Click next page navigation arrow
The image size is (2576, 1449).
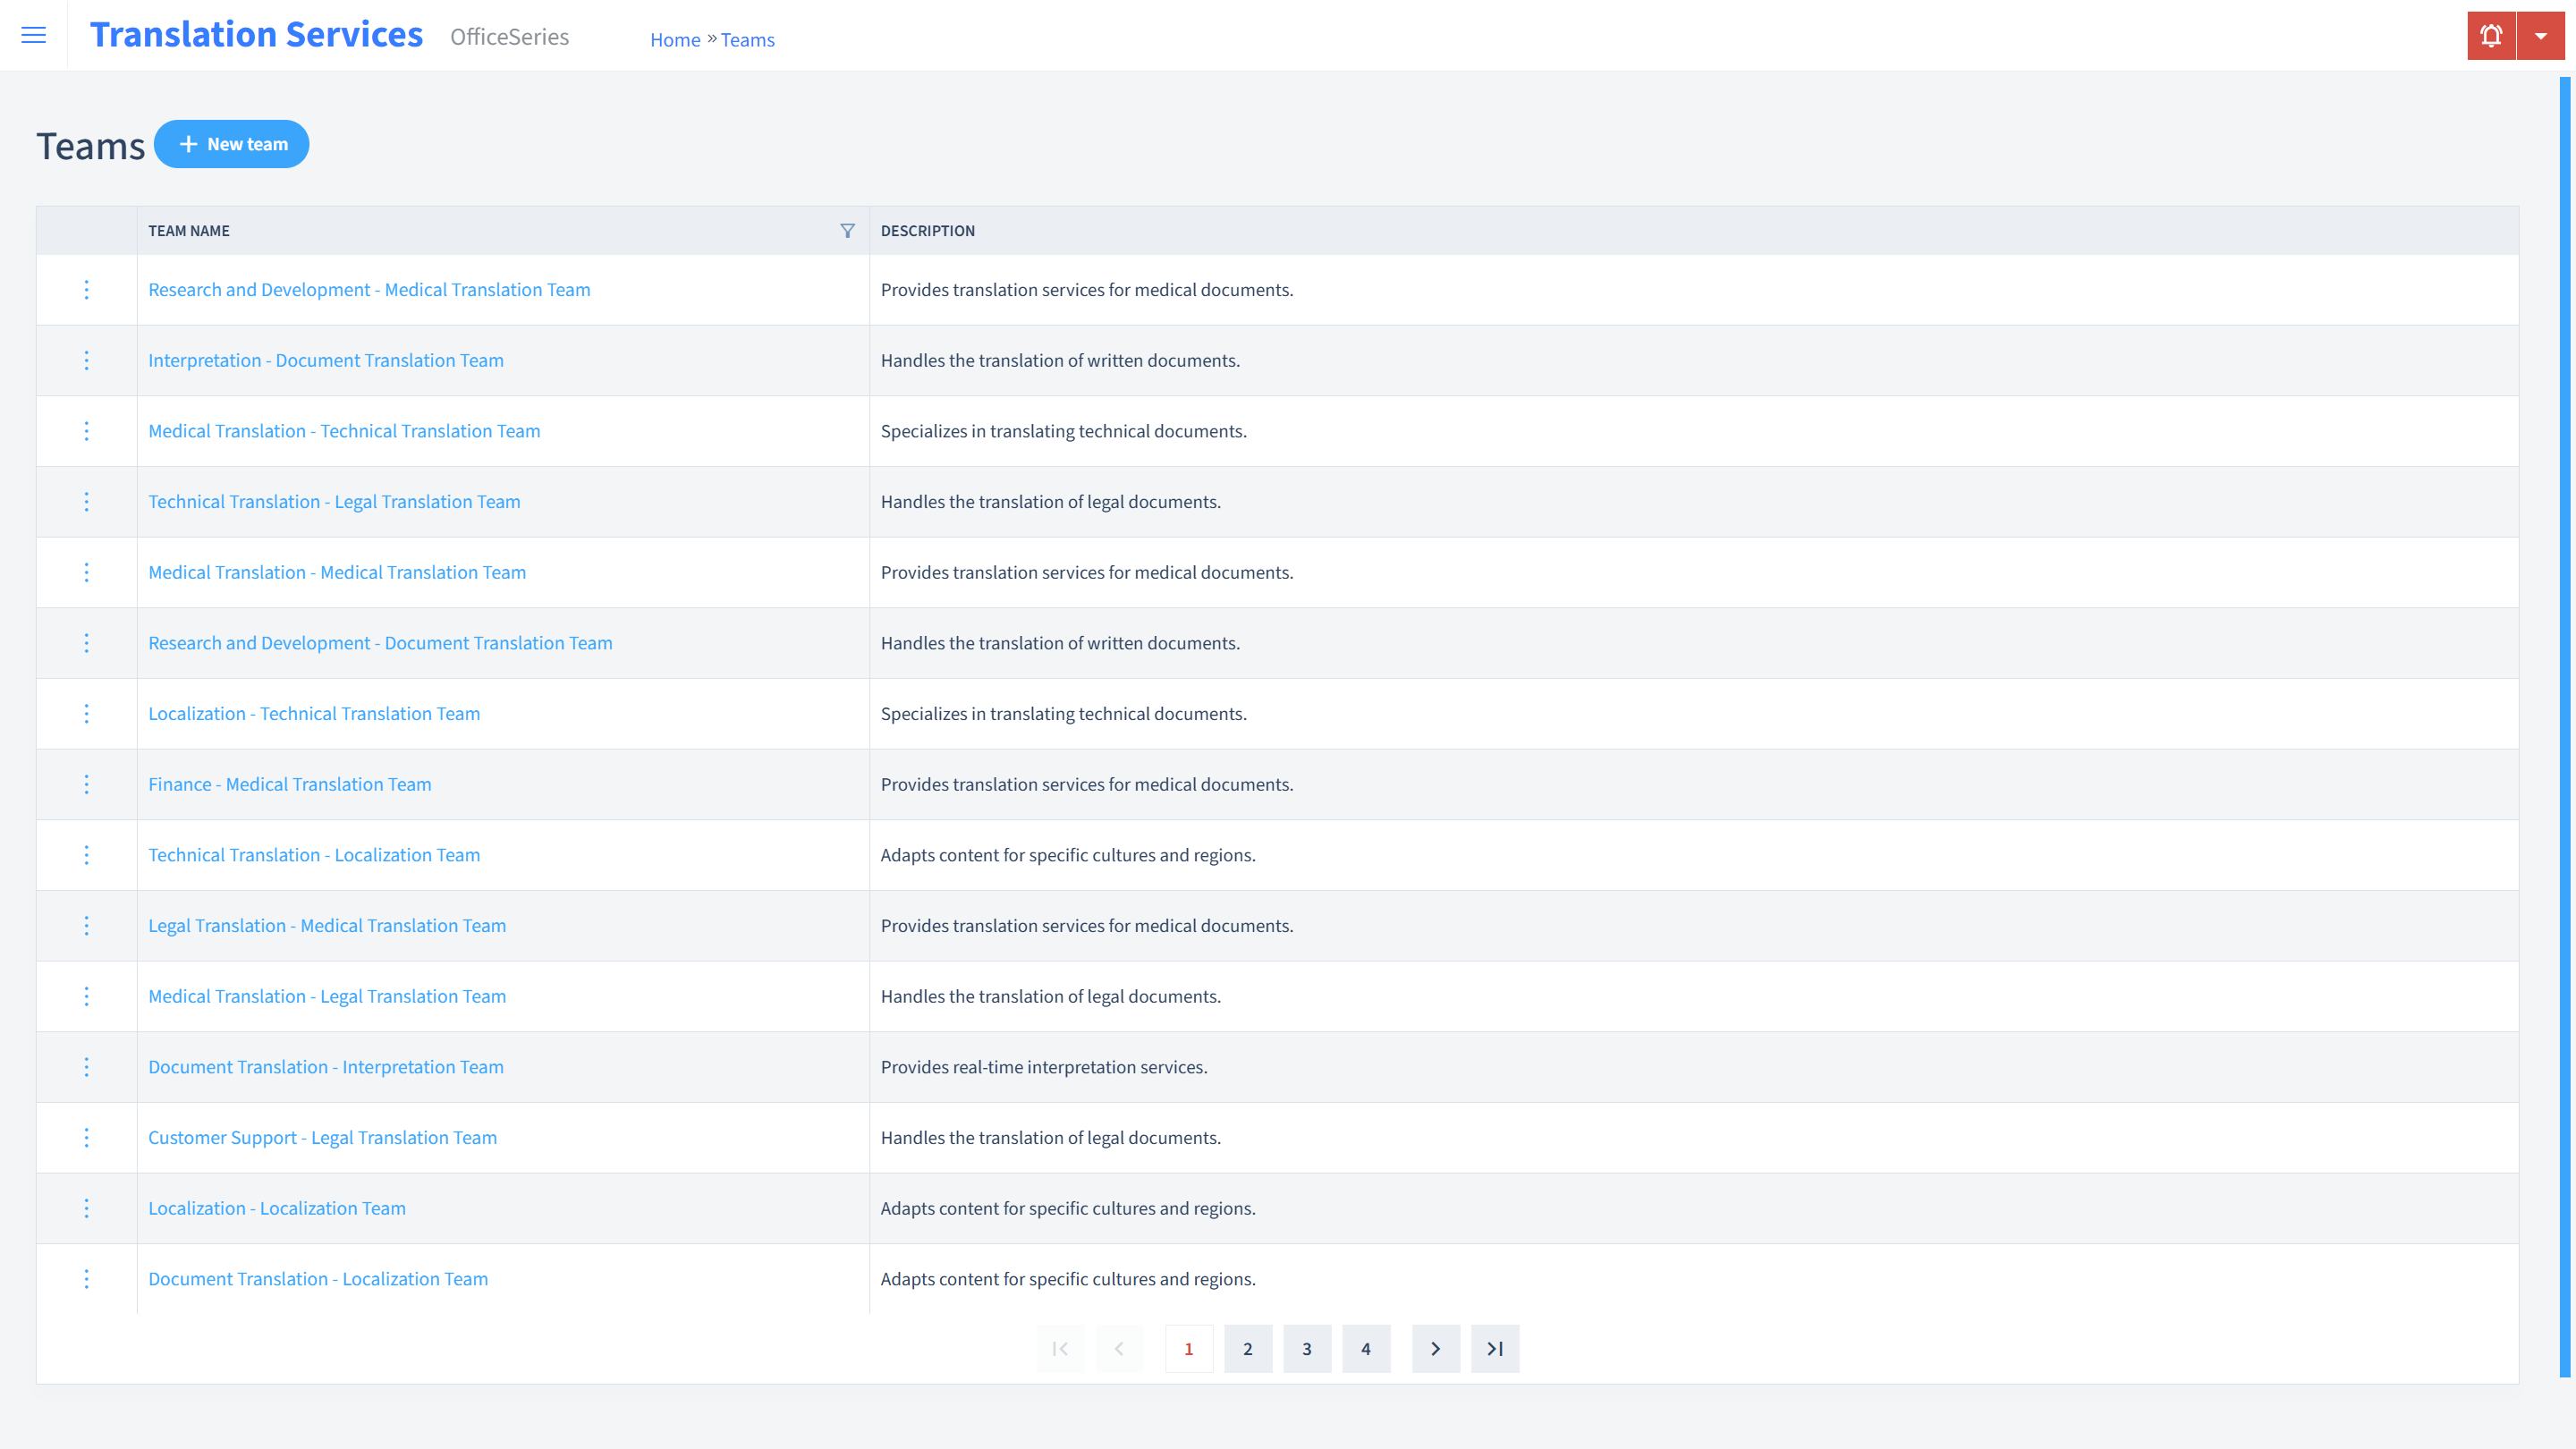pos(1436,1348)
